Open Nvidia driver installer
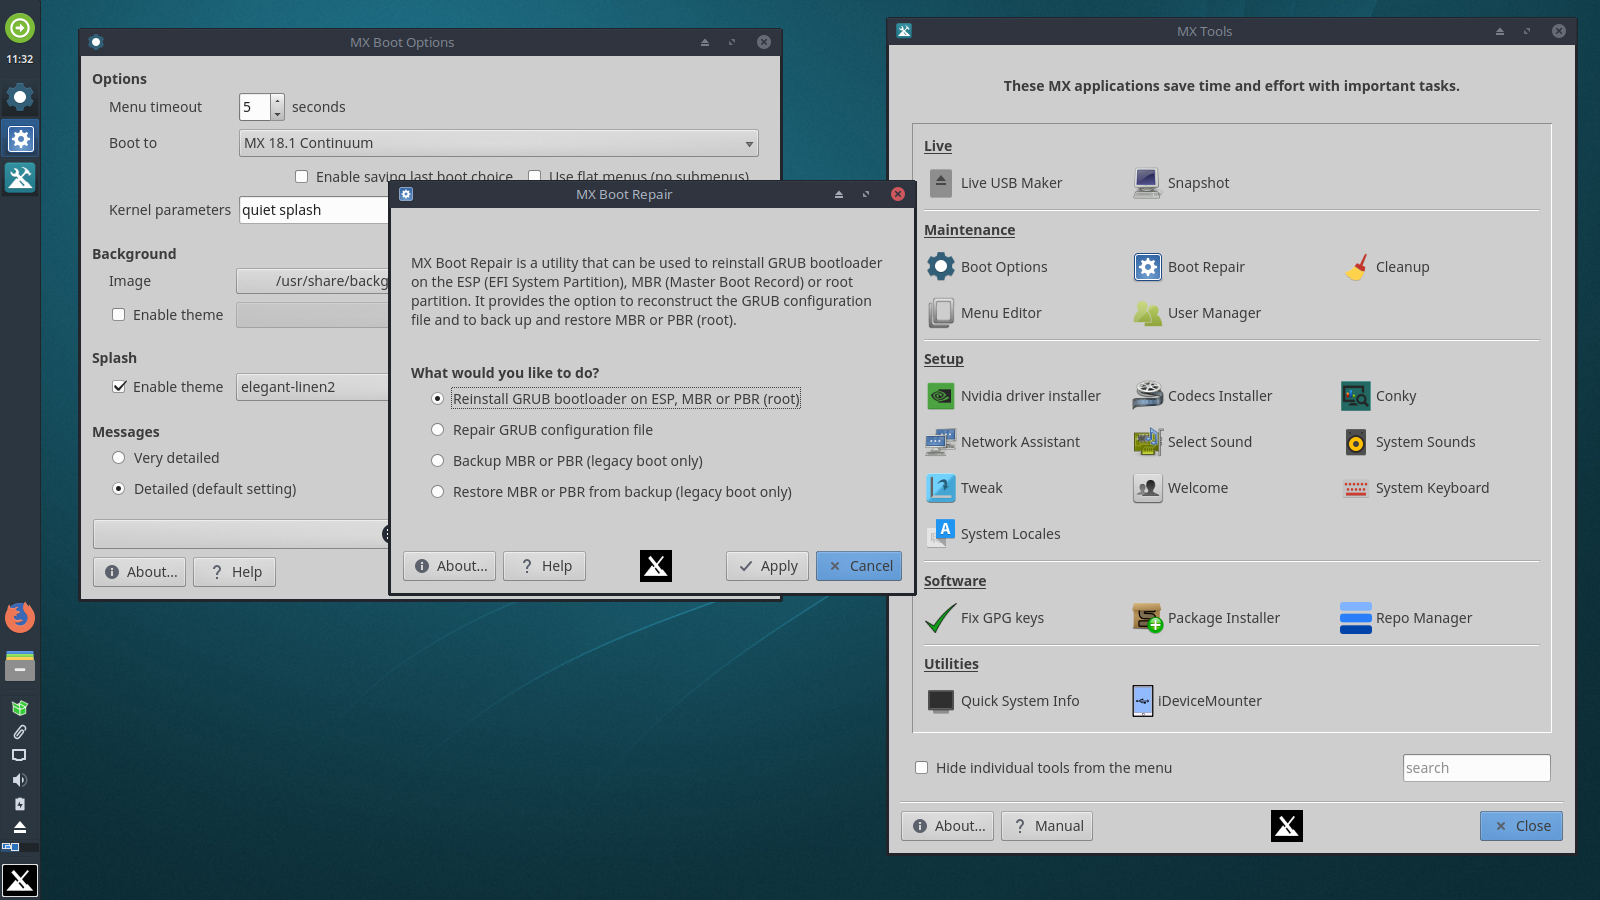The image size is (1600, 900). (1014, 396)
